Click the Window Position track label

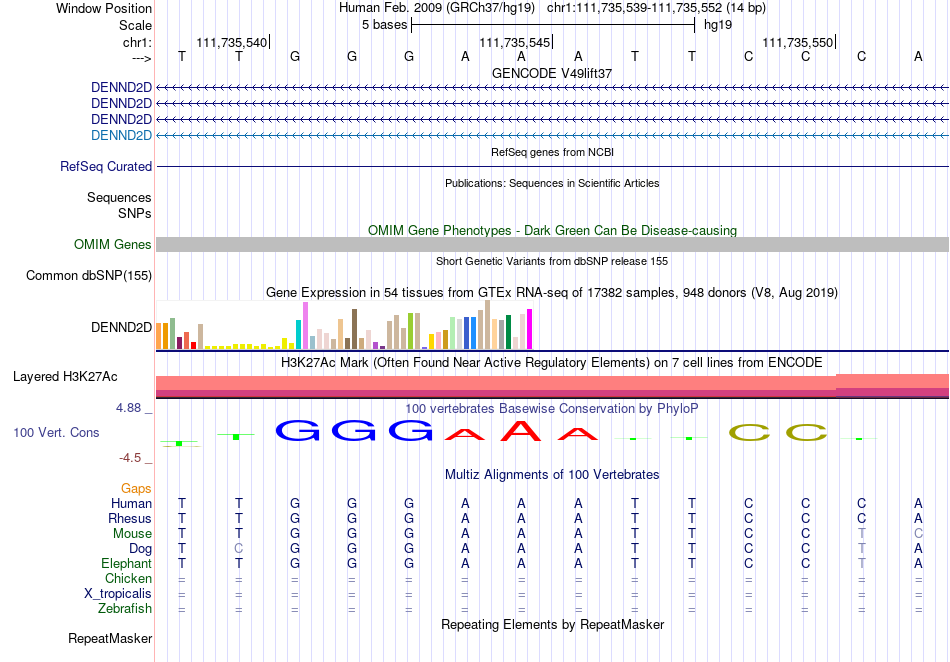[104, 8]
